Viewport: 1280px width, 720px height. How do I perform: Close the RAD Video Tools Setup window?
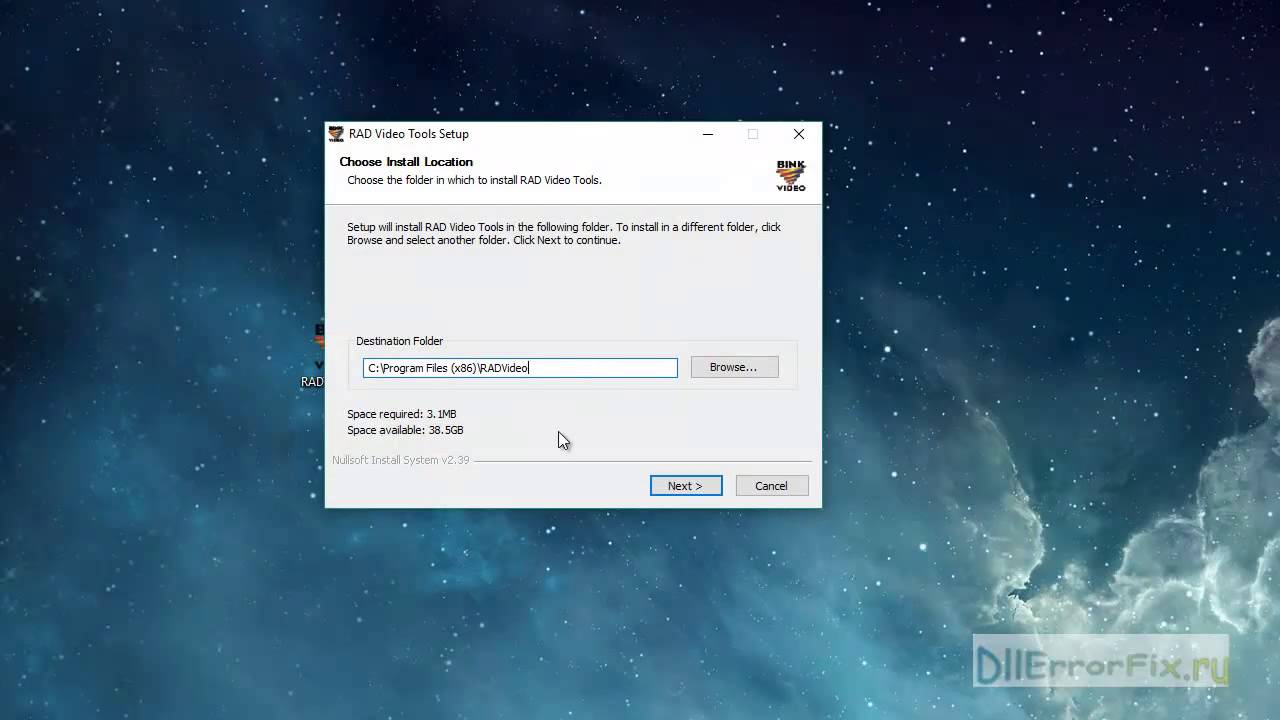coord(798,134)
